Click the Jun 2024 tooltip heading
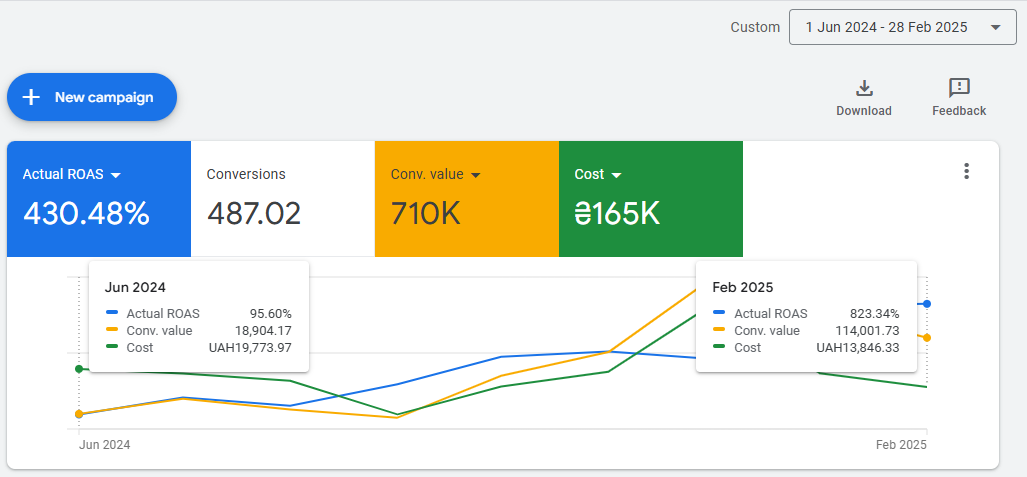This screenshot has height=477, width=1027. click(136, 287)
